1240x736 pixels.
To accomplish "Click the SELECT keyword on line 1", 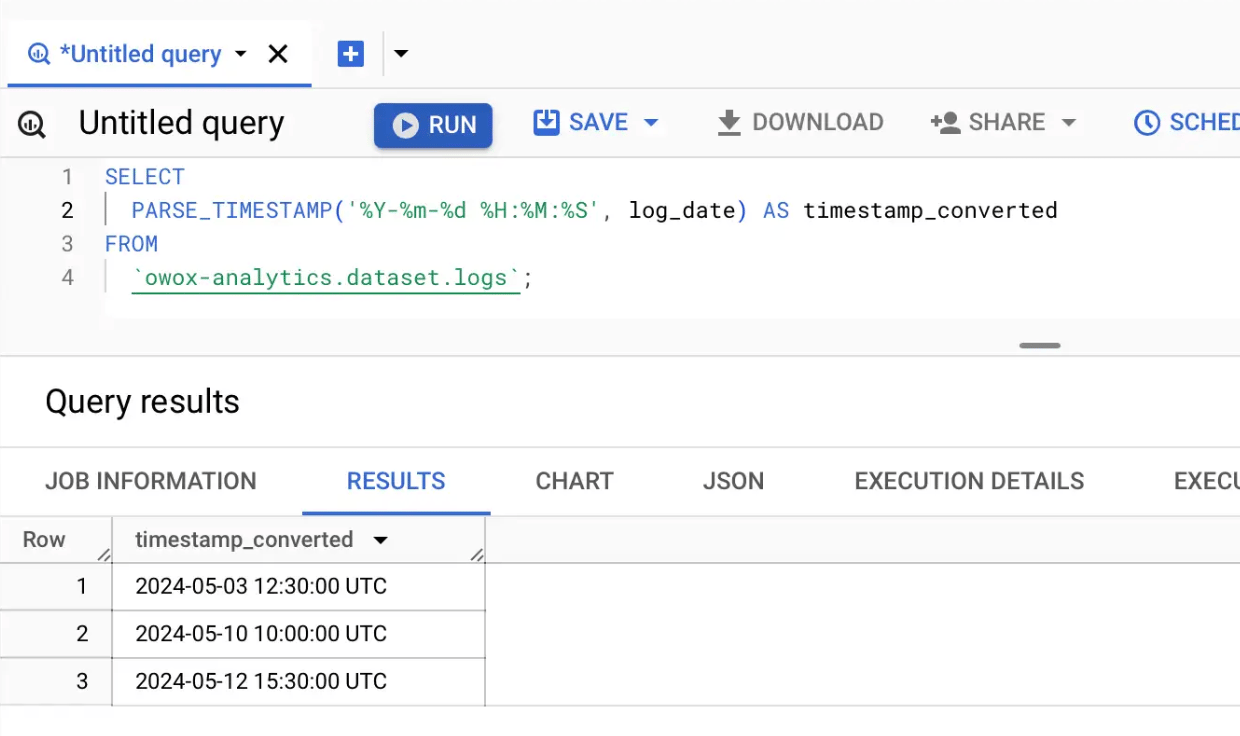I will click(x=145, y=177).
